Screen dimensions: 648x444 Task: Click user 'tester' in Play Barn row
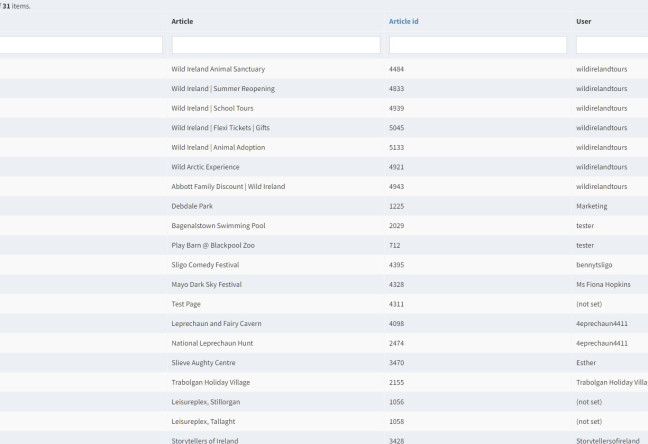585,245
